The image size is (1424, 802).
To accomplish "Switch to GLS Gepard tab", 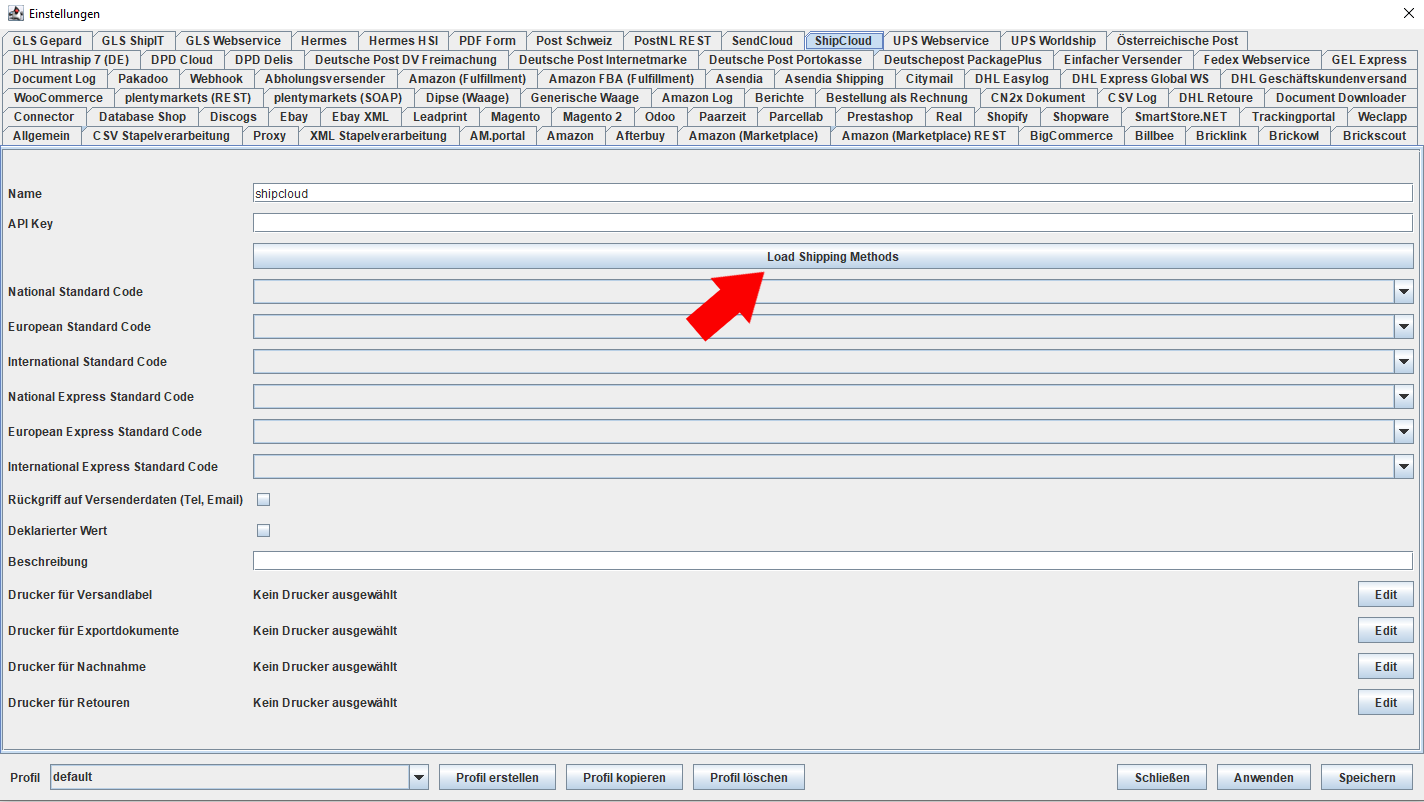I will coord(47,41).
